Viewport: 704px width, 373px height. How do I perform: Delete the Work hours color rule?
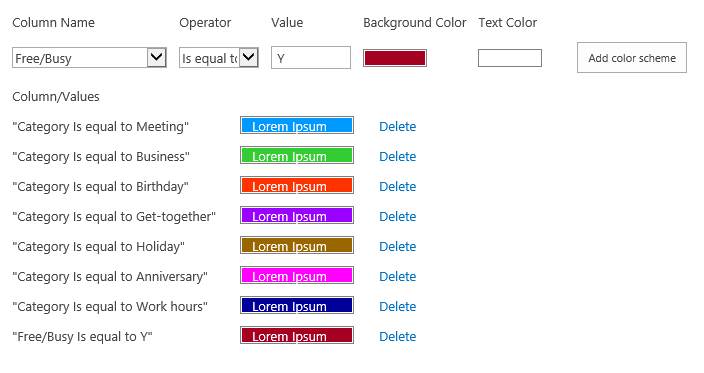click(x=397, y=307)
